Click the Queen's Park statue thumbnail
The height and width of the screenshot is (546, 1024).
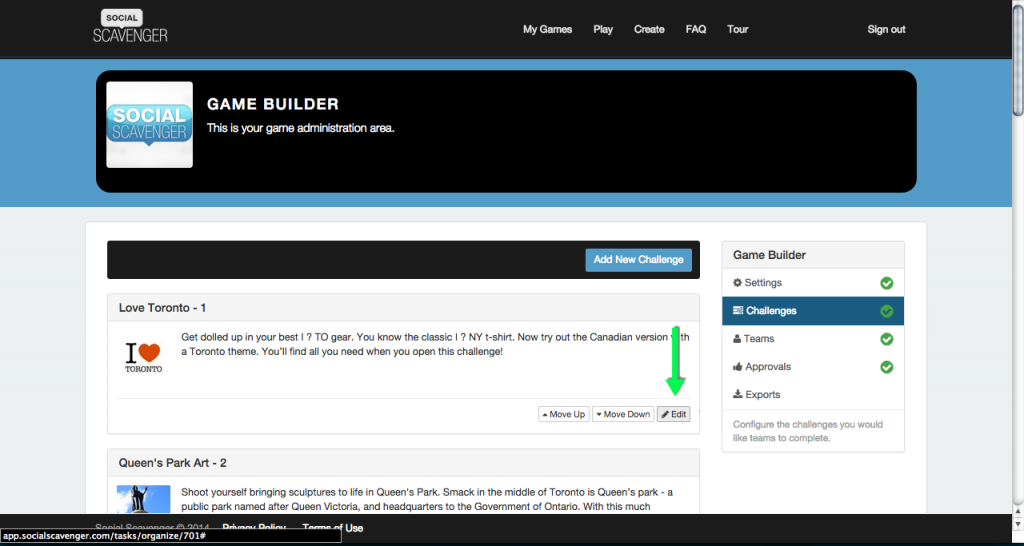(144, 499)
